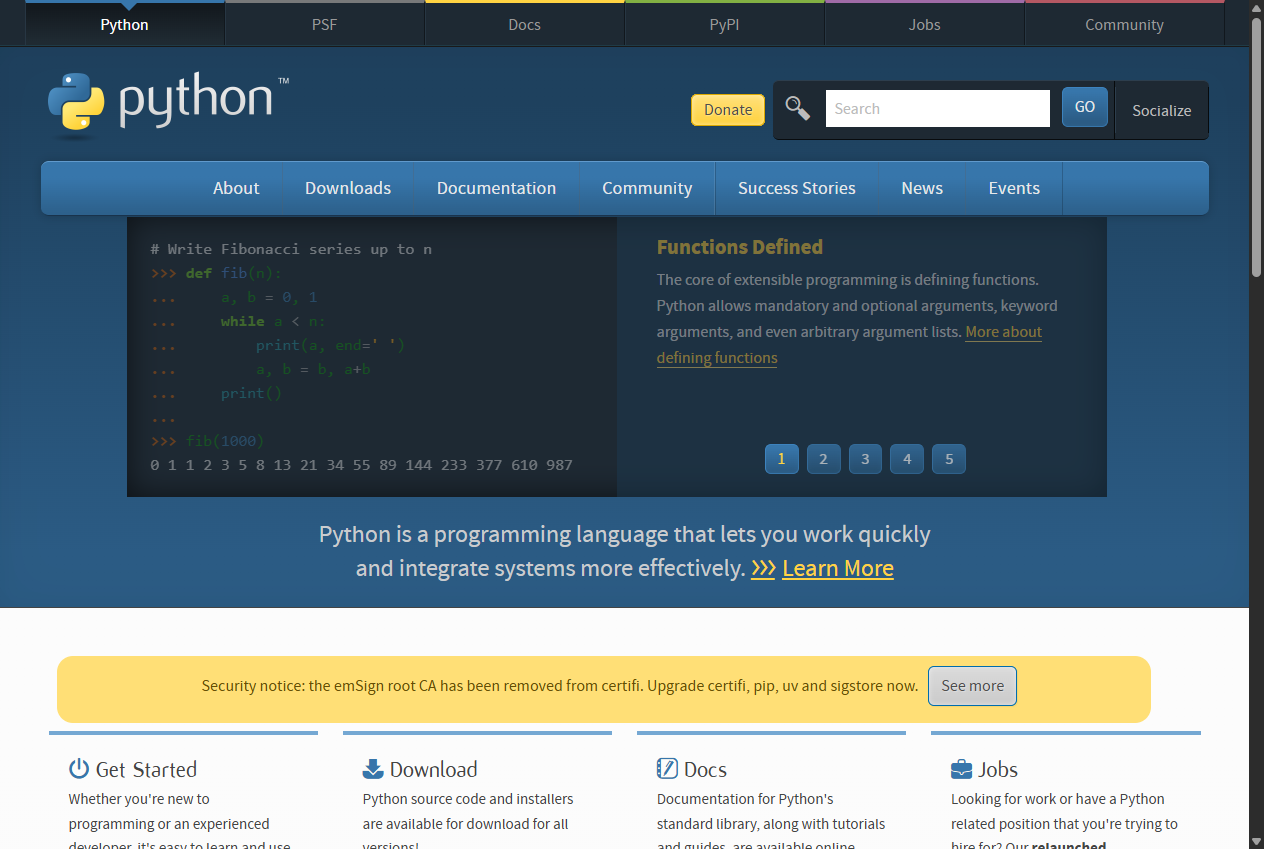
Task: Select the Python top tab
Action: point(125,24)
